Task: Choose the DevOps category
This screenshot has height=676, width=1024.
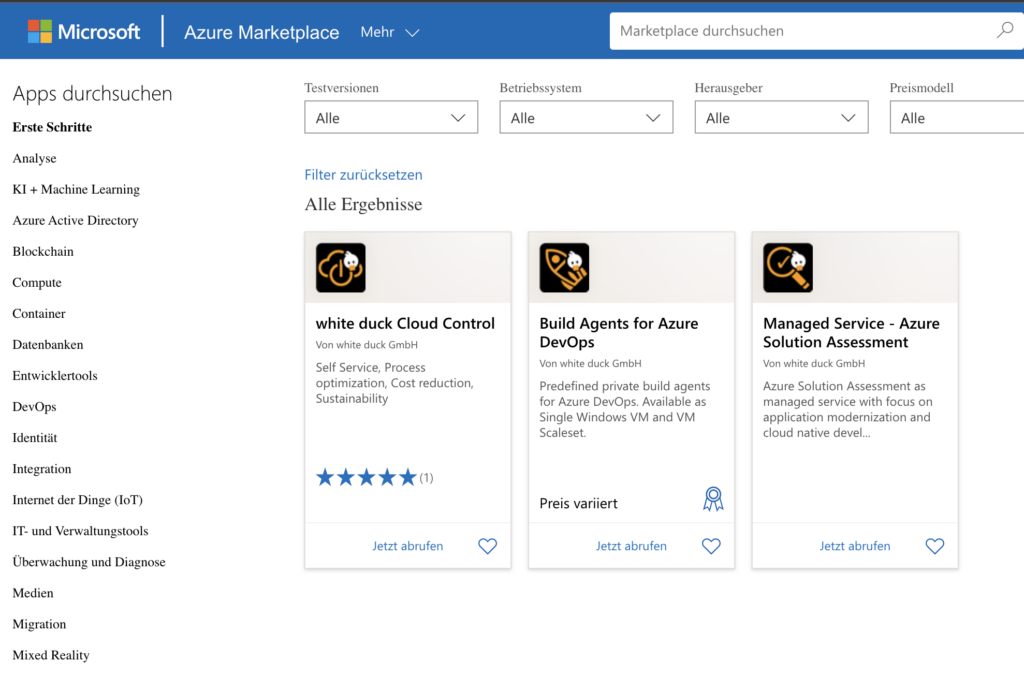Action: click(35, 407)
